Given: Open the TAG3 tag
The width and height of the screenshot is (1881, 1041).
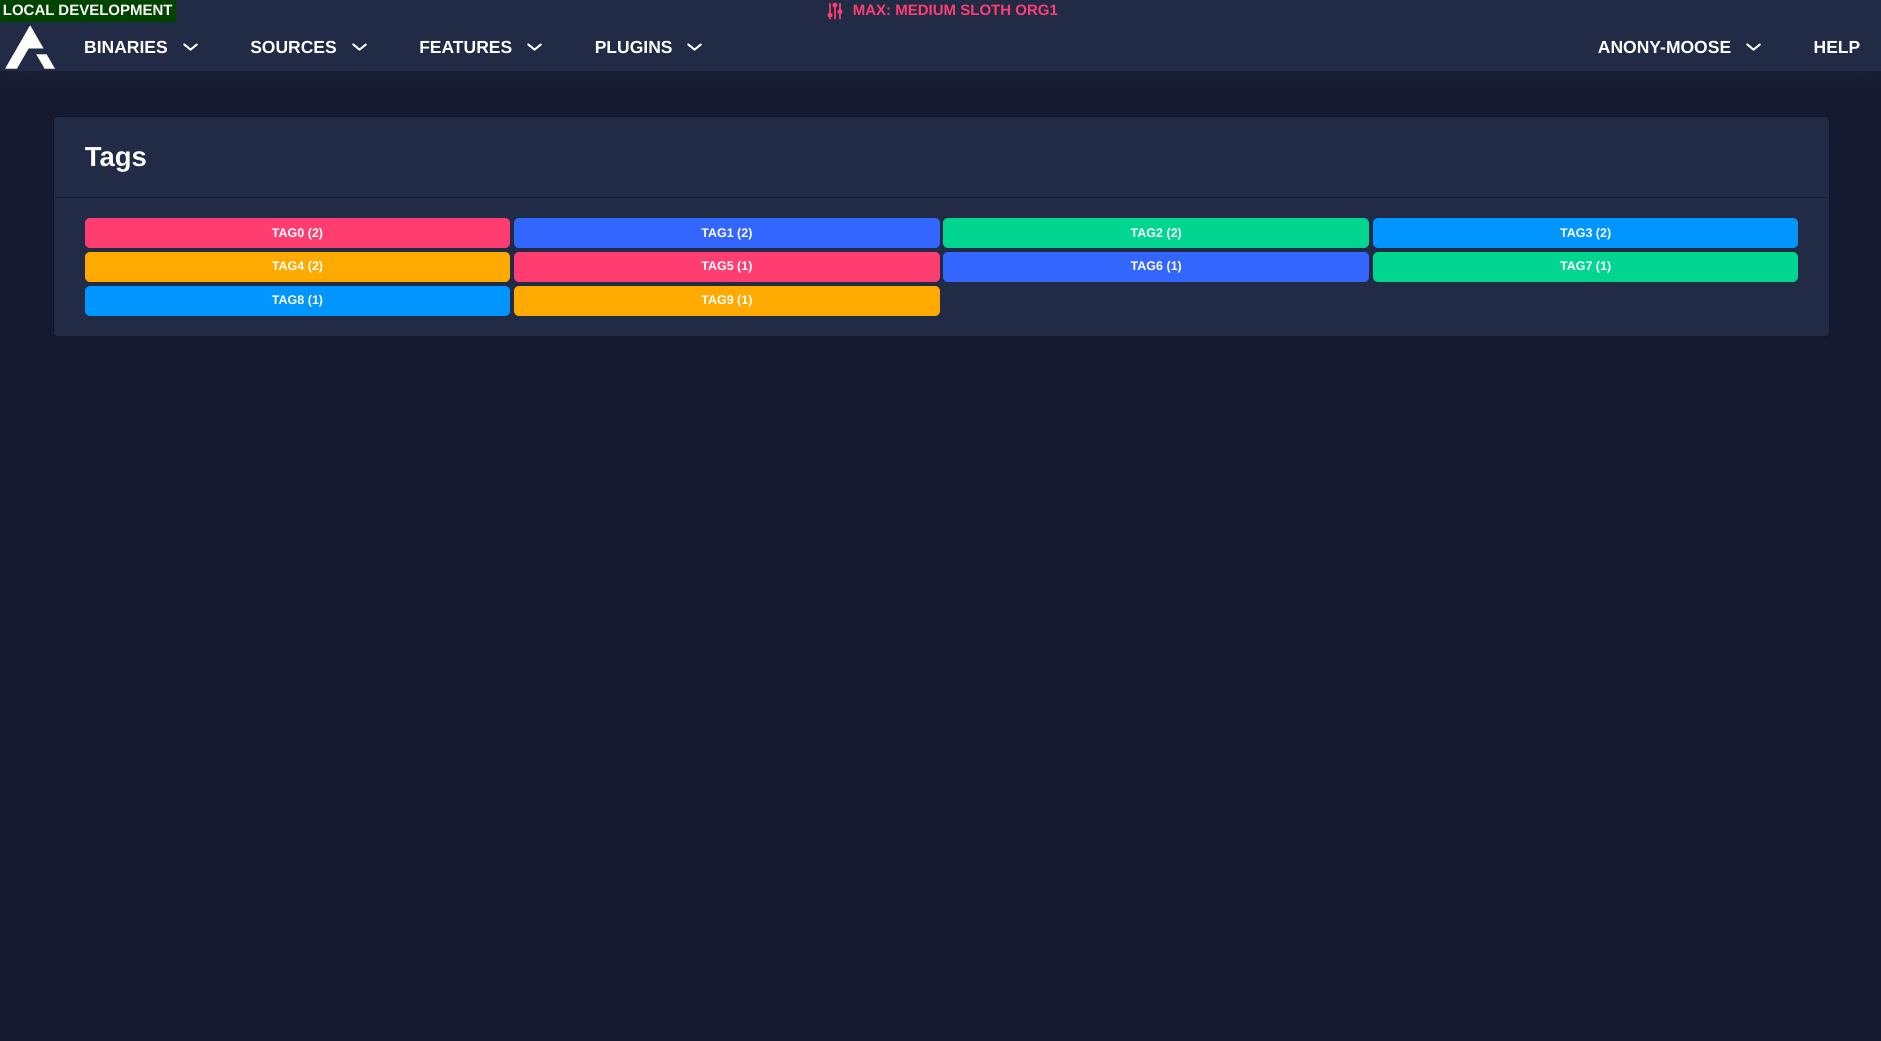Looking at the screenshot, I should (1585, 232).
